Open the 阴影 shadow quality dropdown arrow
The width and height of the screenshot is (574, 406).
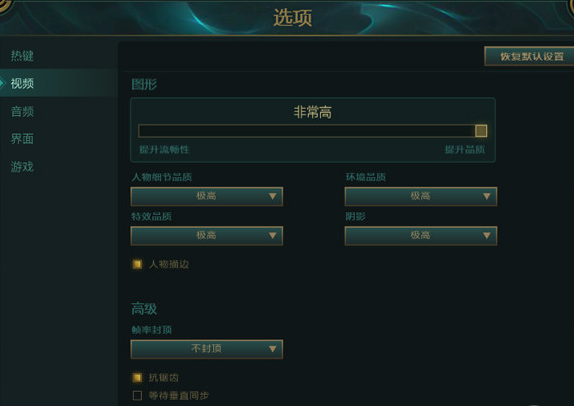point(486,235)
